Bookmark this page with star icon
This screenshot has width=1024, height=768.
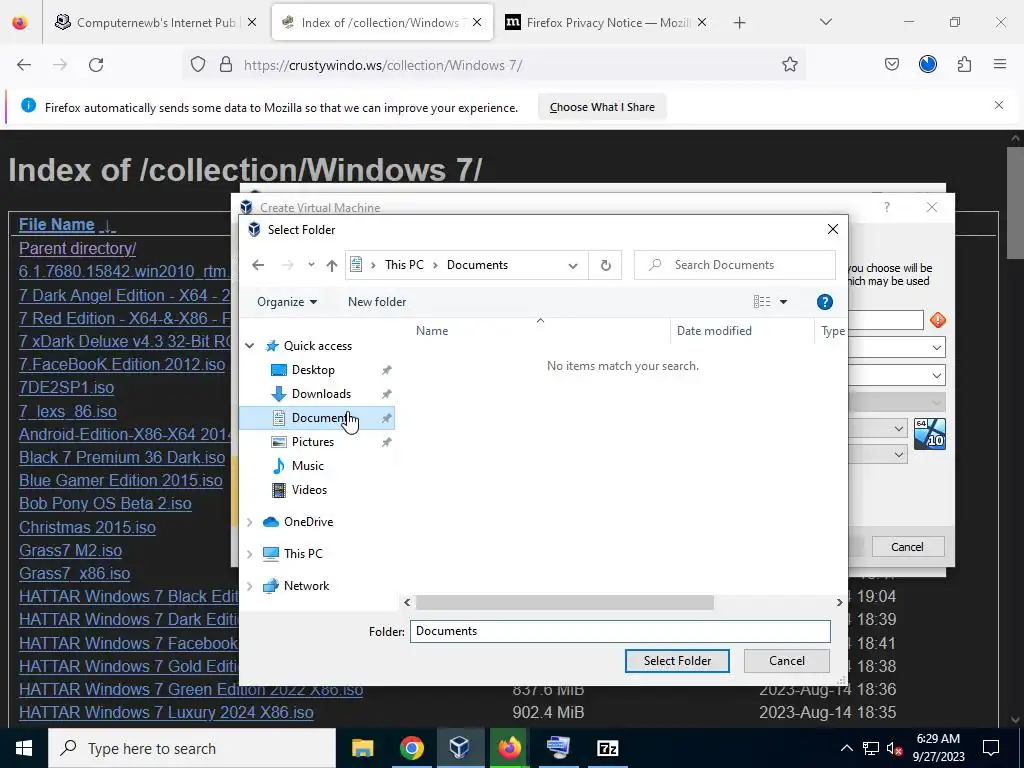[x=790, y=65]
